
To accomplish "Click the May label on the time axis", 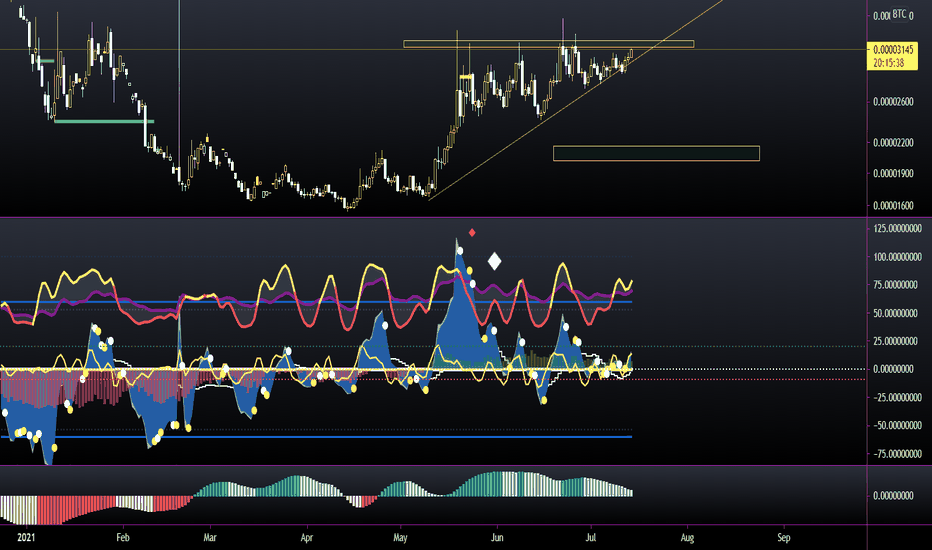I will point(401,538).
